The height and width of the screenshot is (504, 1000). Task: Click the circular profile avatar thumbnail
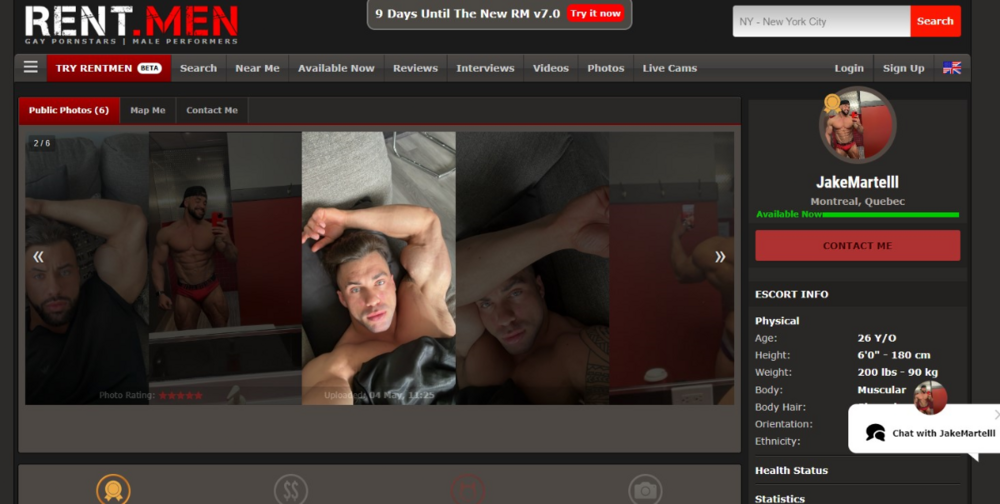click(858, 126)
